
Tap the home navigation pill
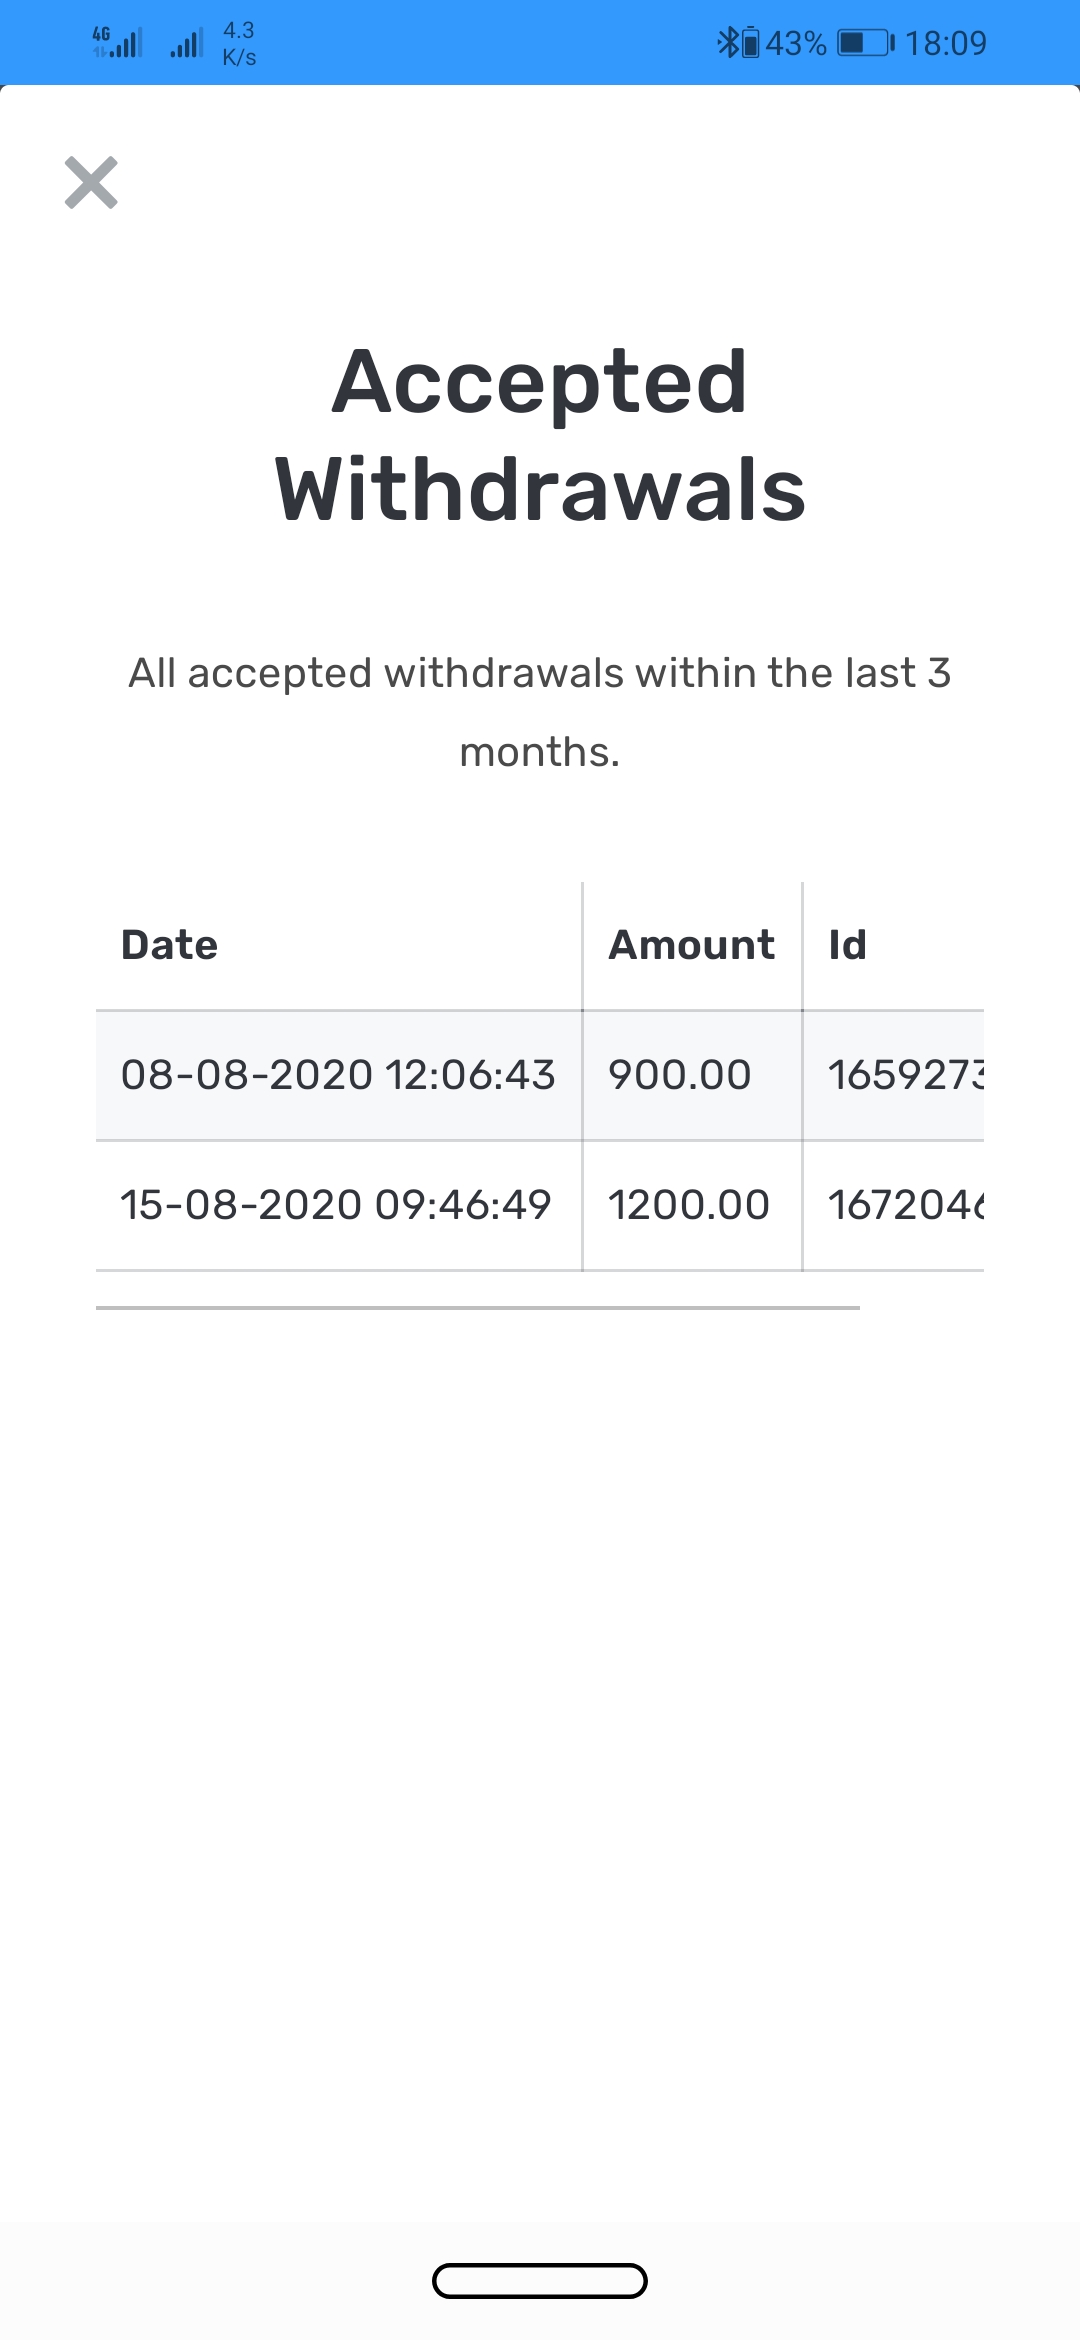[540, 2281]
